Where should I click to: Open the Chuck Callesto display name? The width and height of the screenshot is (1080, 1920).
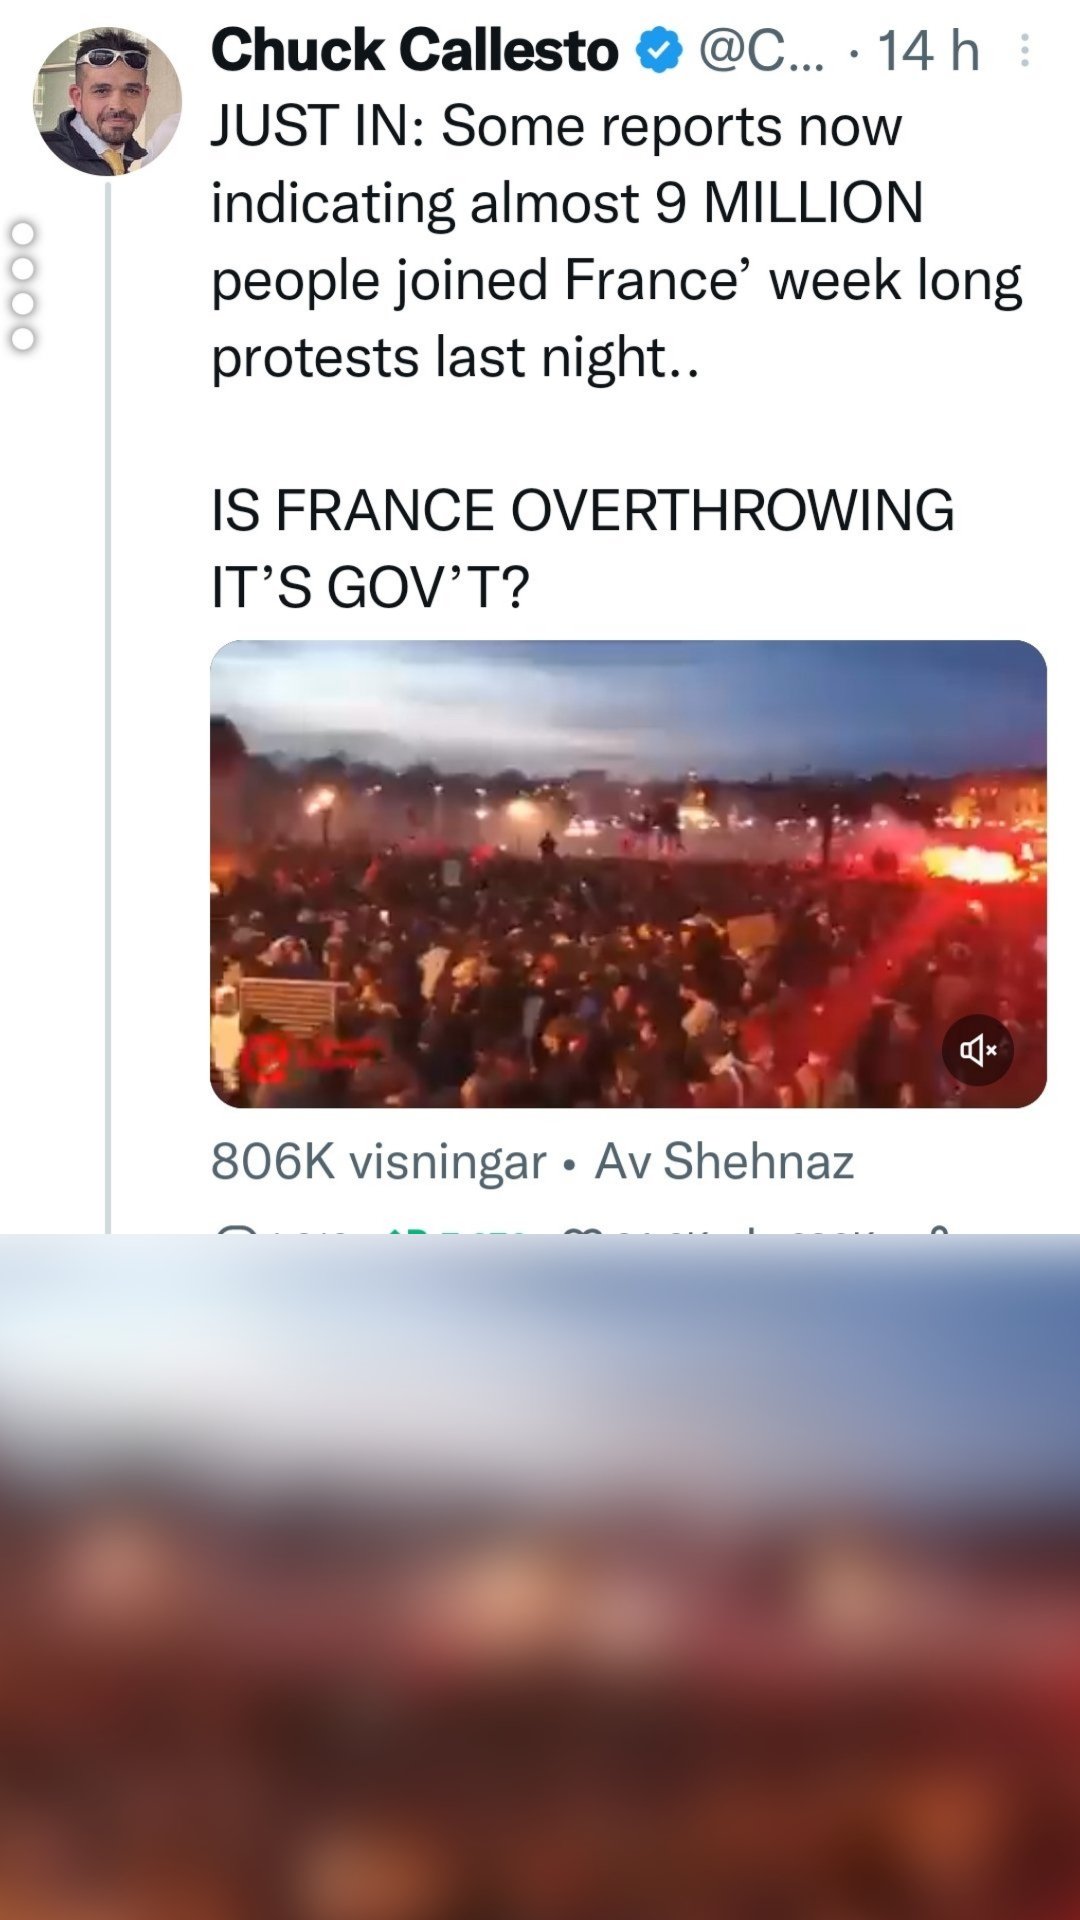pyautogui.click(x=415, y=50)
